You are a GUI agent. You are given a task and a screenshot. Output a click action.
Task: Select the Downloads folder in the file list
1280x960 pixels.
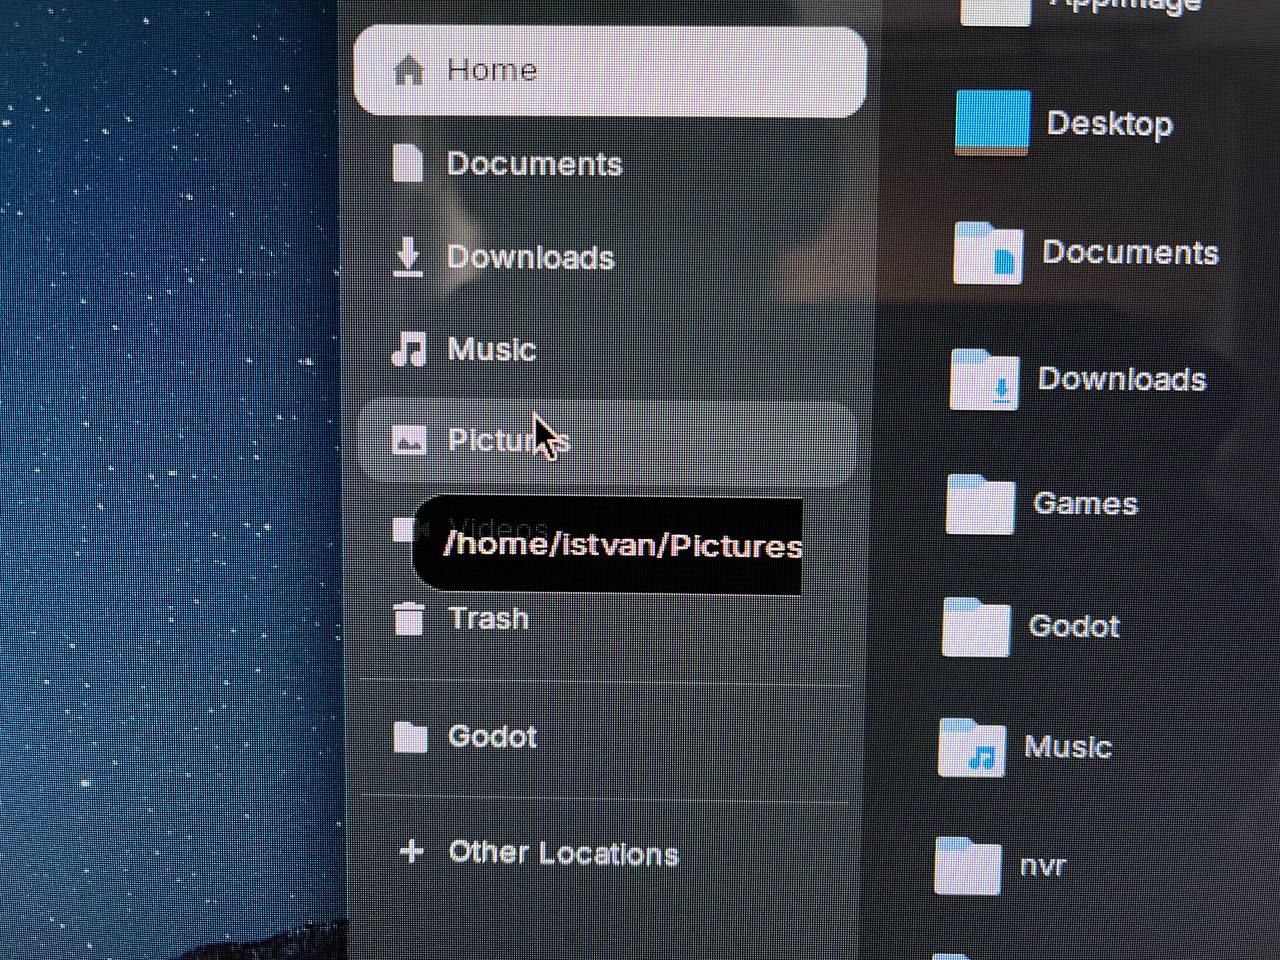coord(1078,379)
